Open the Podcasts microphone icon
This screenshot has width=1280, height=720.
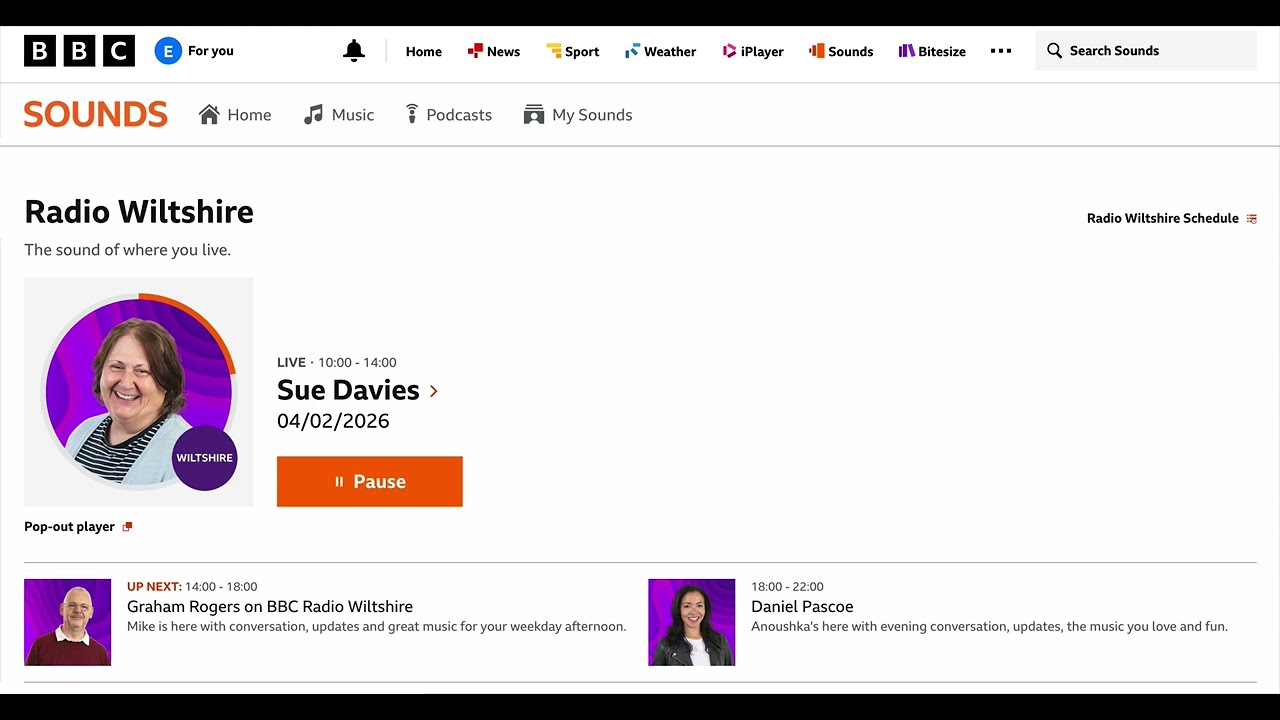(x=411, y=115)
